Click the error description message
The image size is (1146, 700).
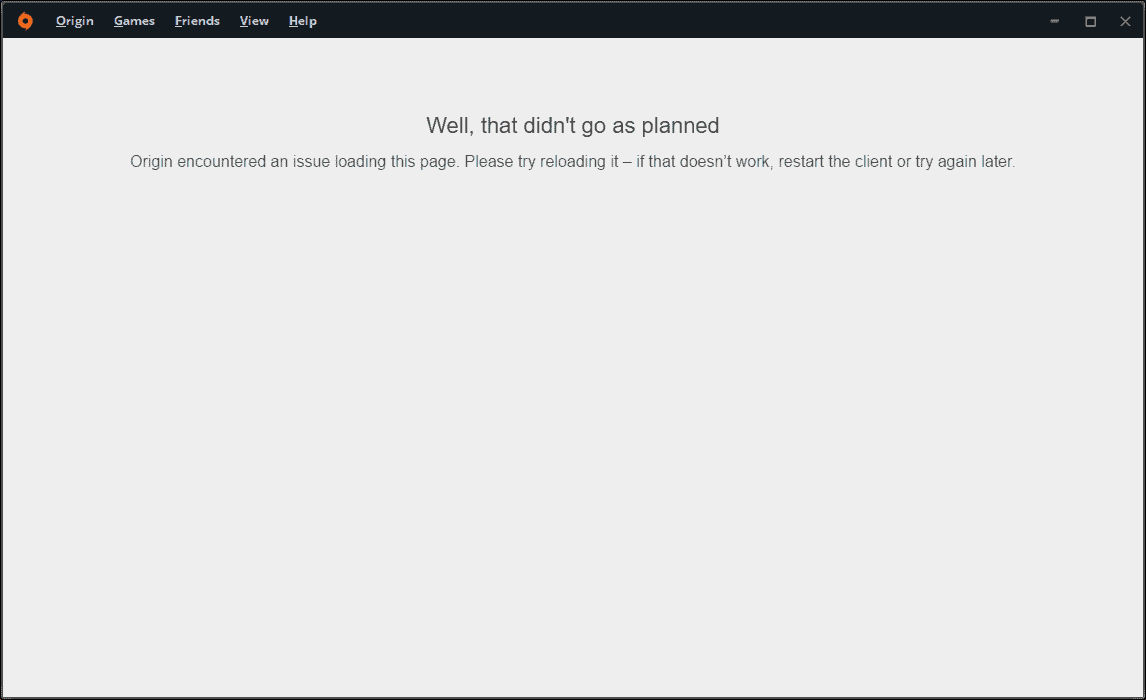point(572,161)
